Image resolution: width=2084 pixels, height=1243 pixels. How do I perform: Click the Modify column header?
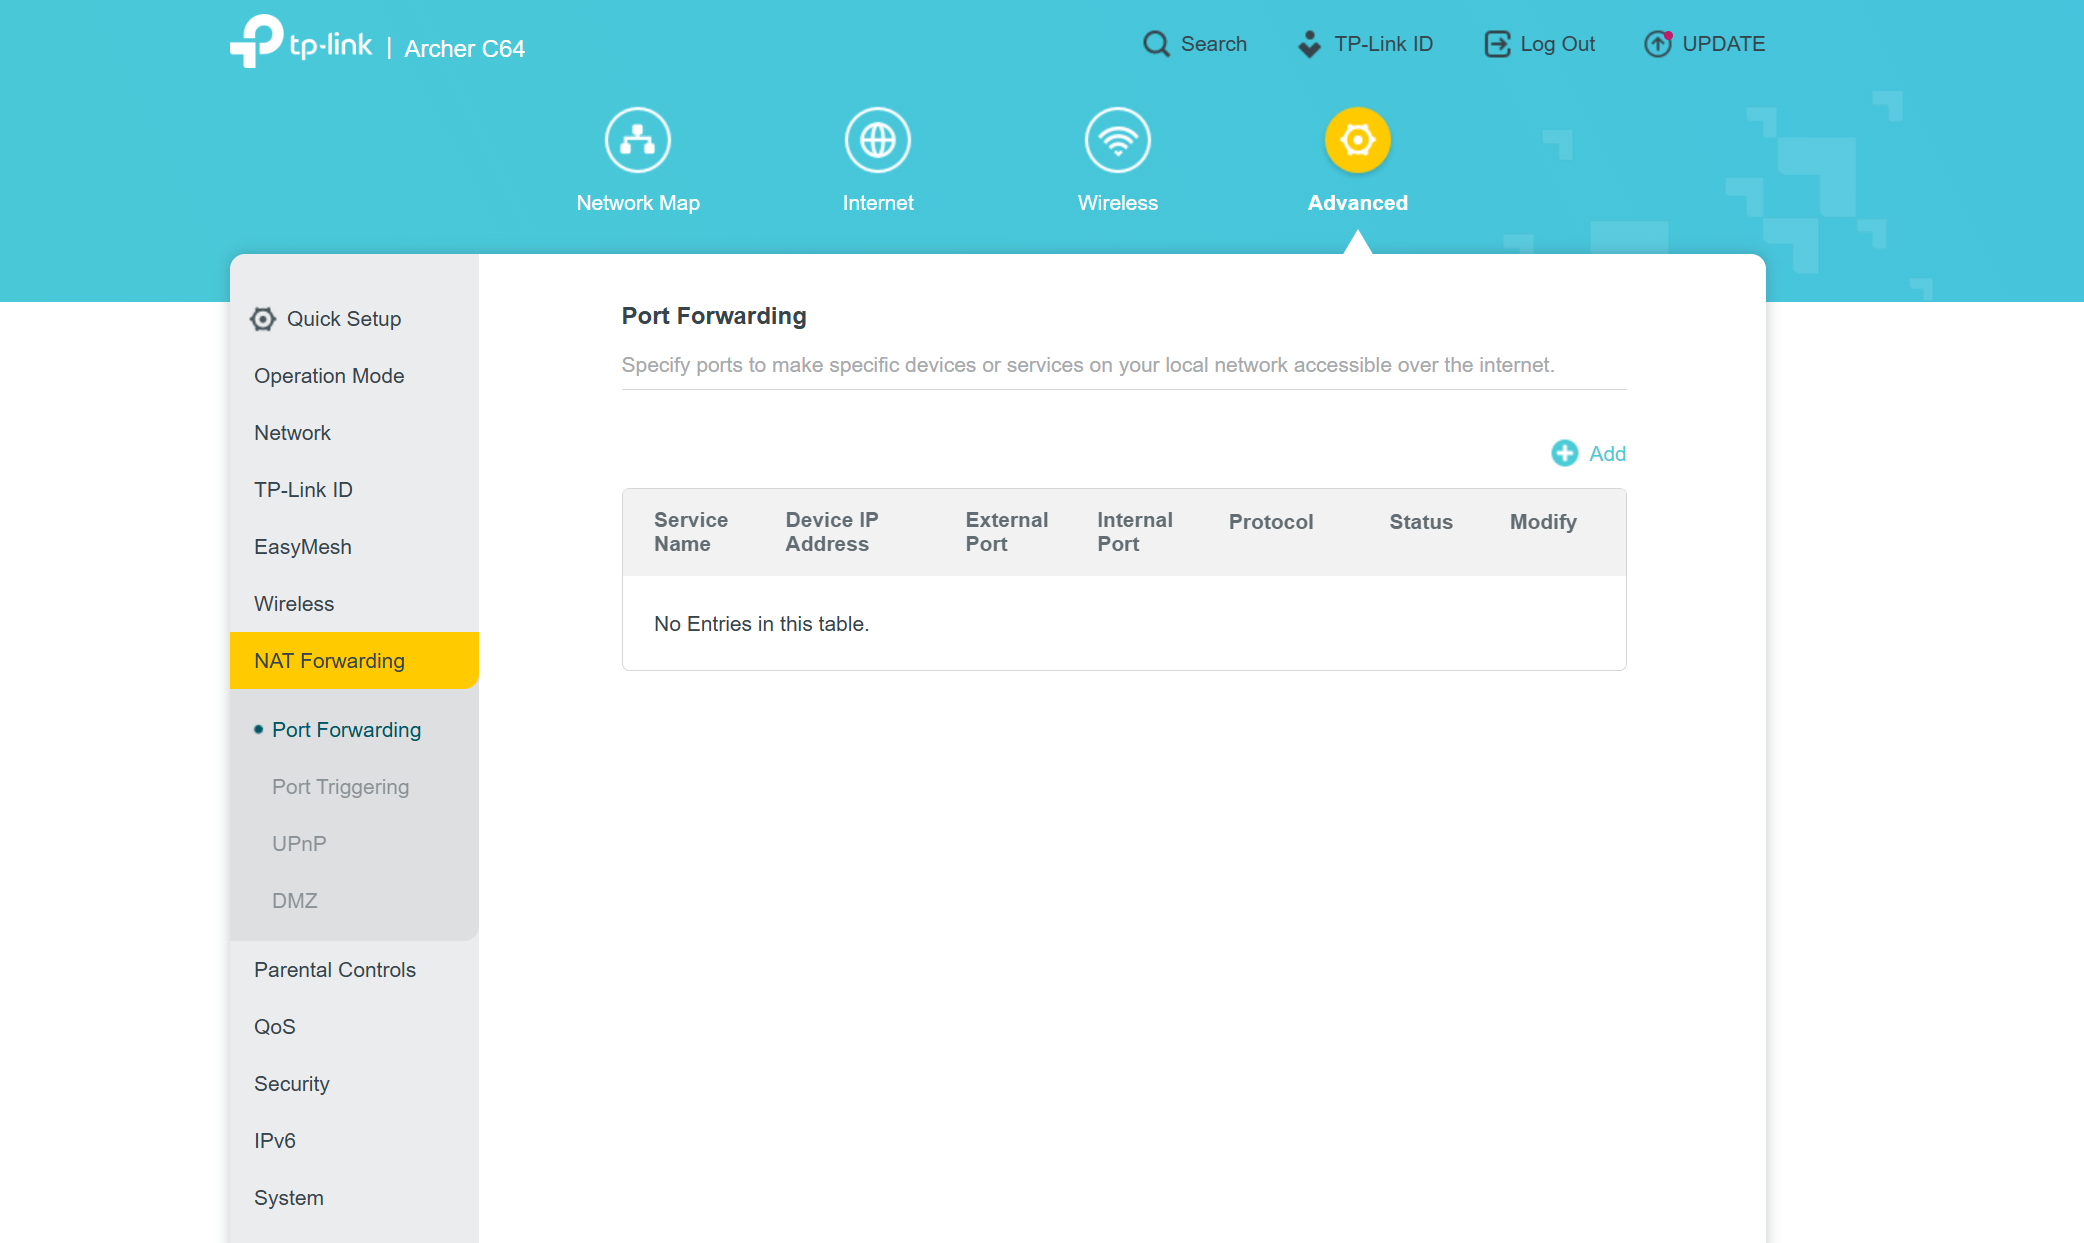point(1543,522)
